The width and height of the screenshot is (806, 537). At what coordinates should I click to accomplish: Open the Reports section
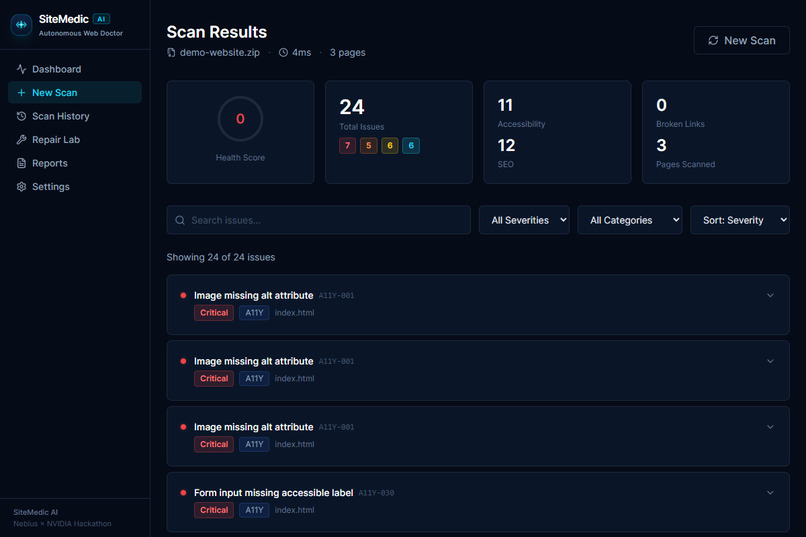click(x=75, y=163)
